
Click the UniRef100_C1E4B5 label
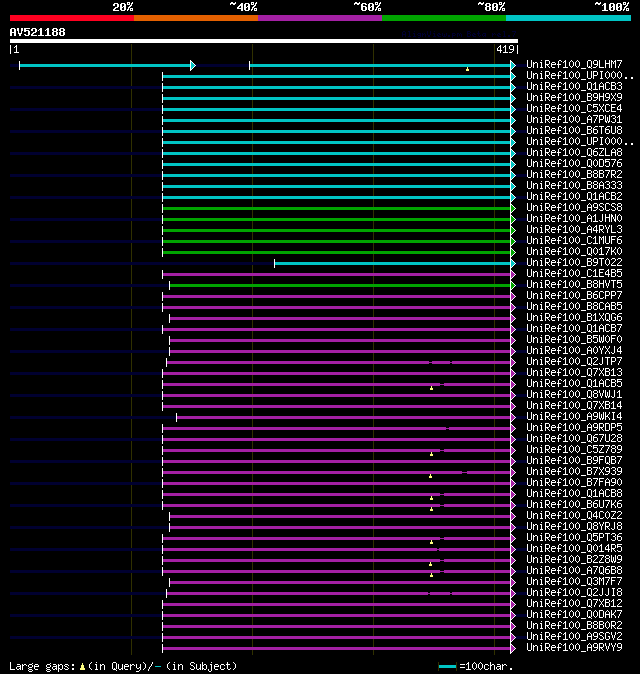(x=574, y=273)
